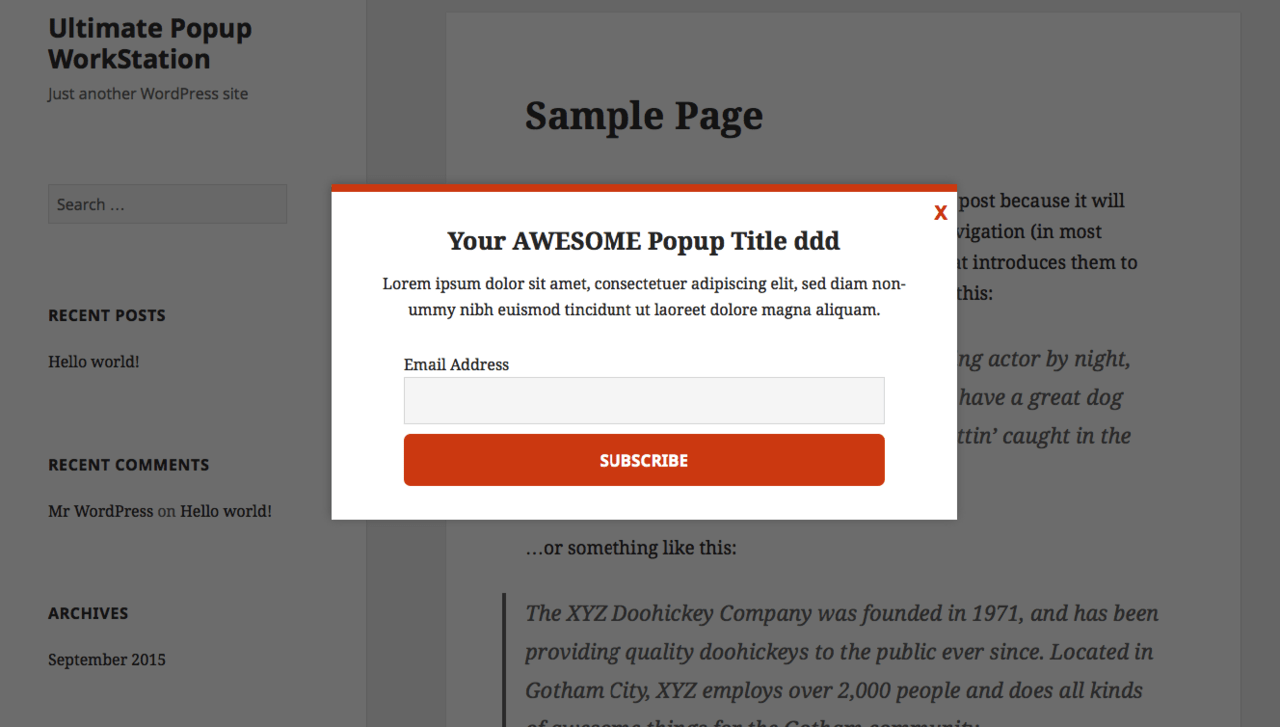Click the RECENT POSTS widget heading
The width and height of the screenshot is (1280, 727).
tap(107, 315)
